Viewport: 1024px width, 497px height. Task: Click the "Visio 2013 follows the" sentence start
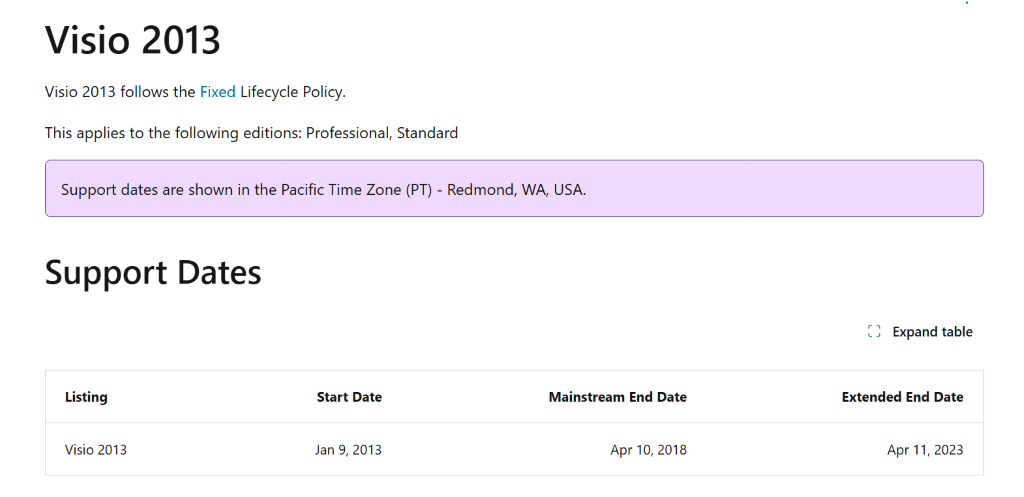tap(120, 92)
